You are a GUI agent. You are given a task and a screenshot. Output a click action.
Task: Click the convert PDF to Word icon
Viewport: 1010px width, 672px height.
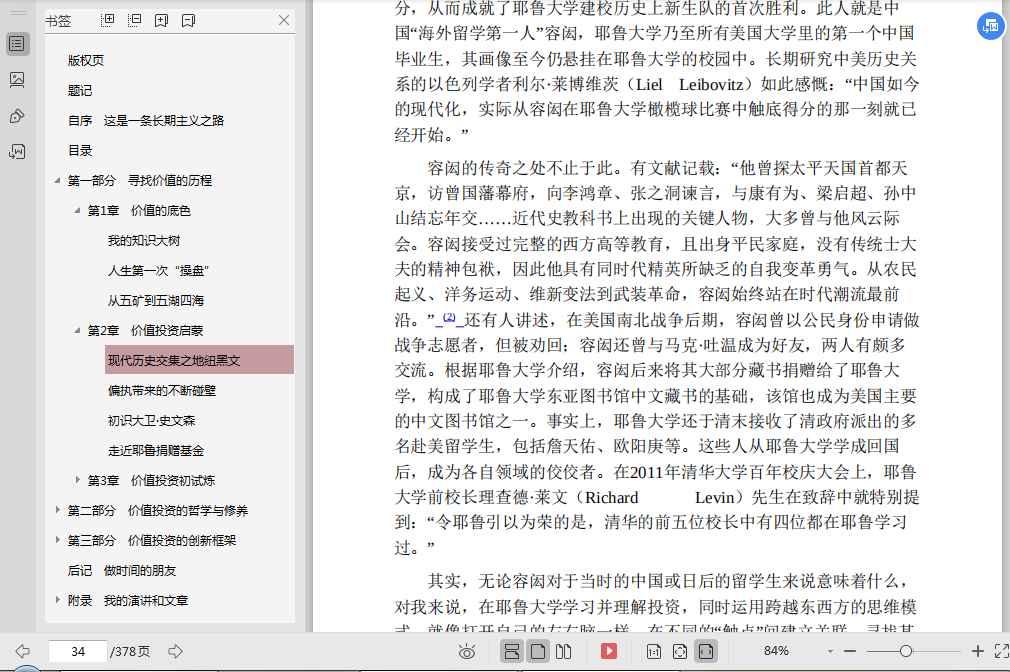17,152
